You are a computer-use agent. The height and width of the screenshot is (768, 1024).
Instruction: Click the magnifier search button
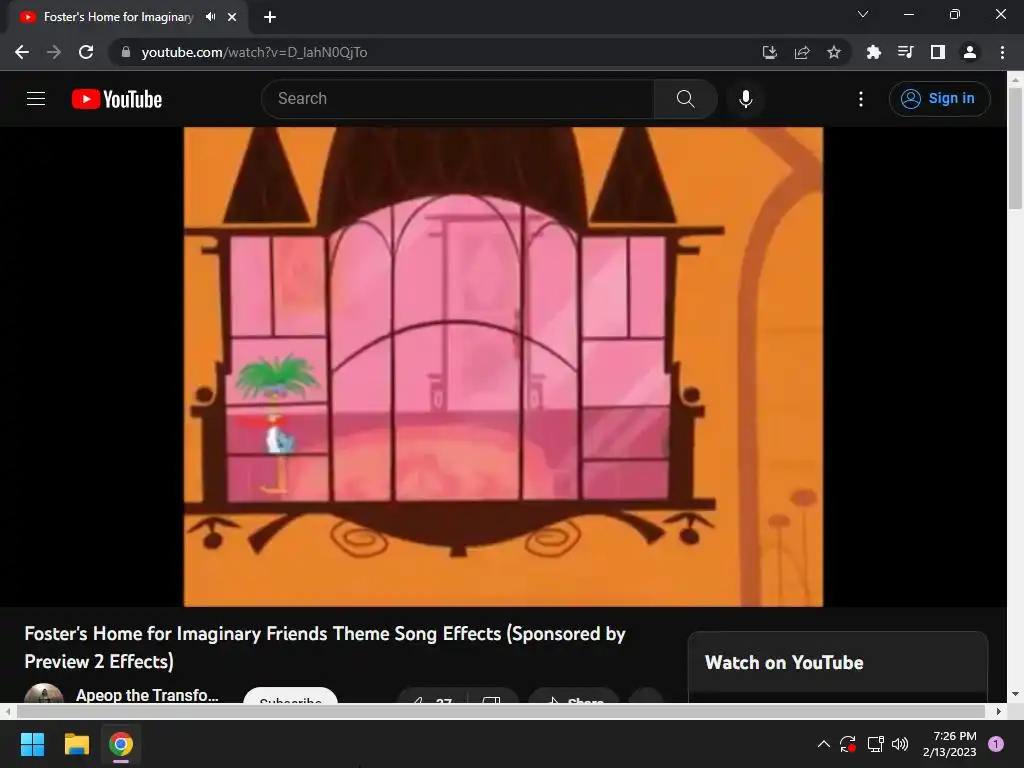pos(685,99)
